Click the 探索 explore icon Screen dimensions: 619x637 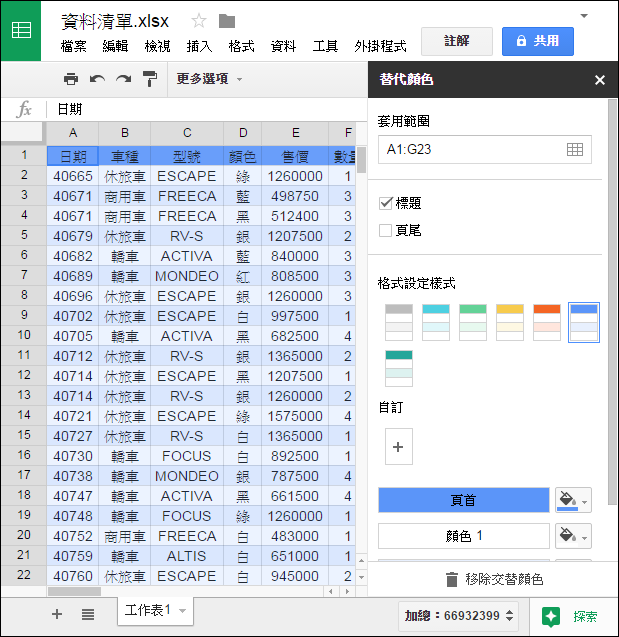tap(551, 616)
